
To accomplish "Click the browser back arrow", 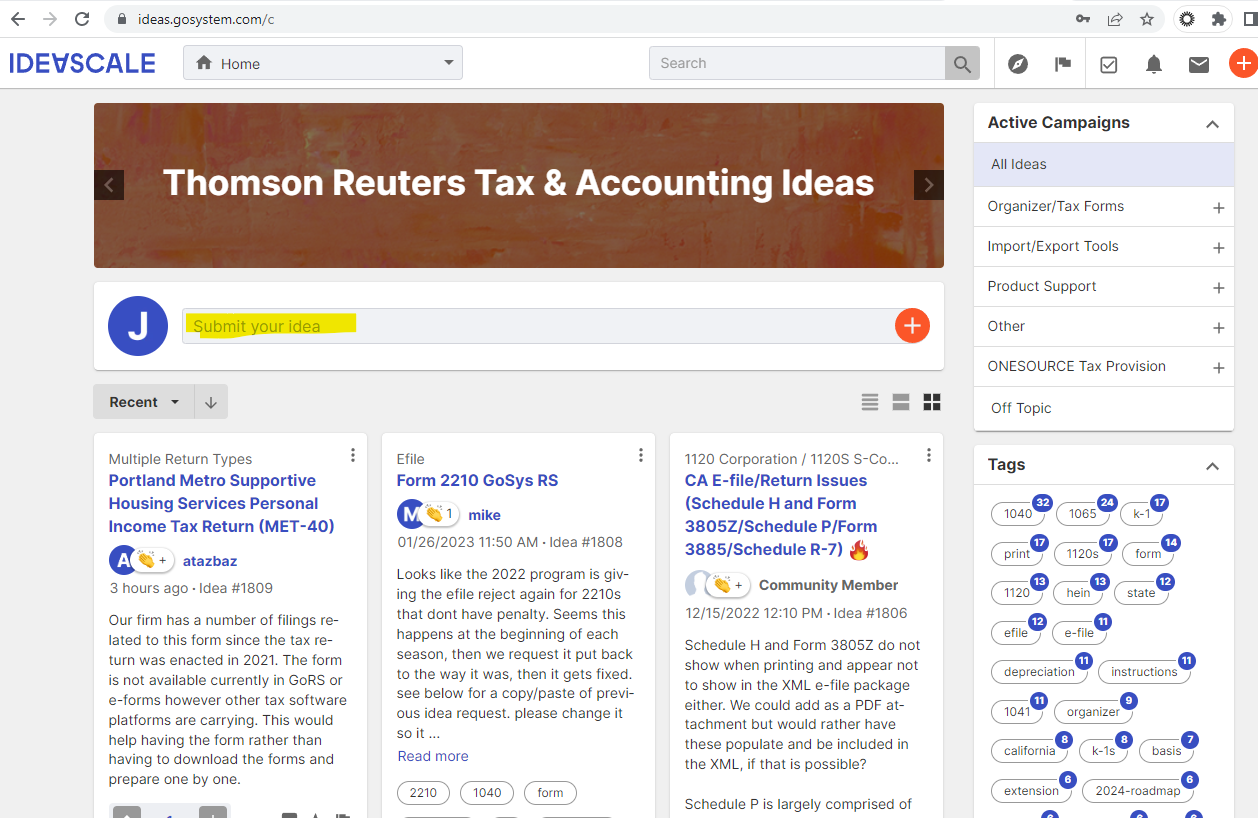I will [x=18, y=19].
